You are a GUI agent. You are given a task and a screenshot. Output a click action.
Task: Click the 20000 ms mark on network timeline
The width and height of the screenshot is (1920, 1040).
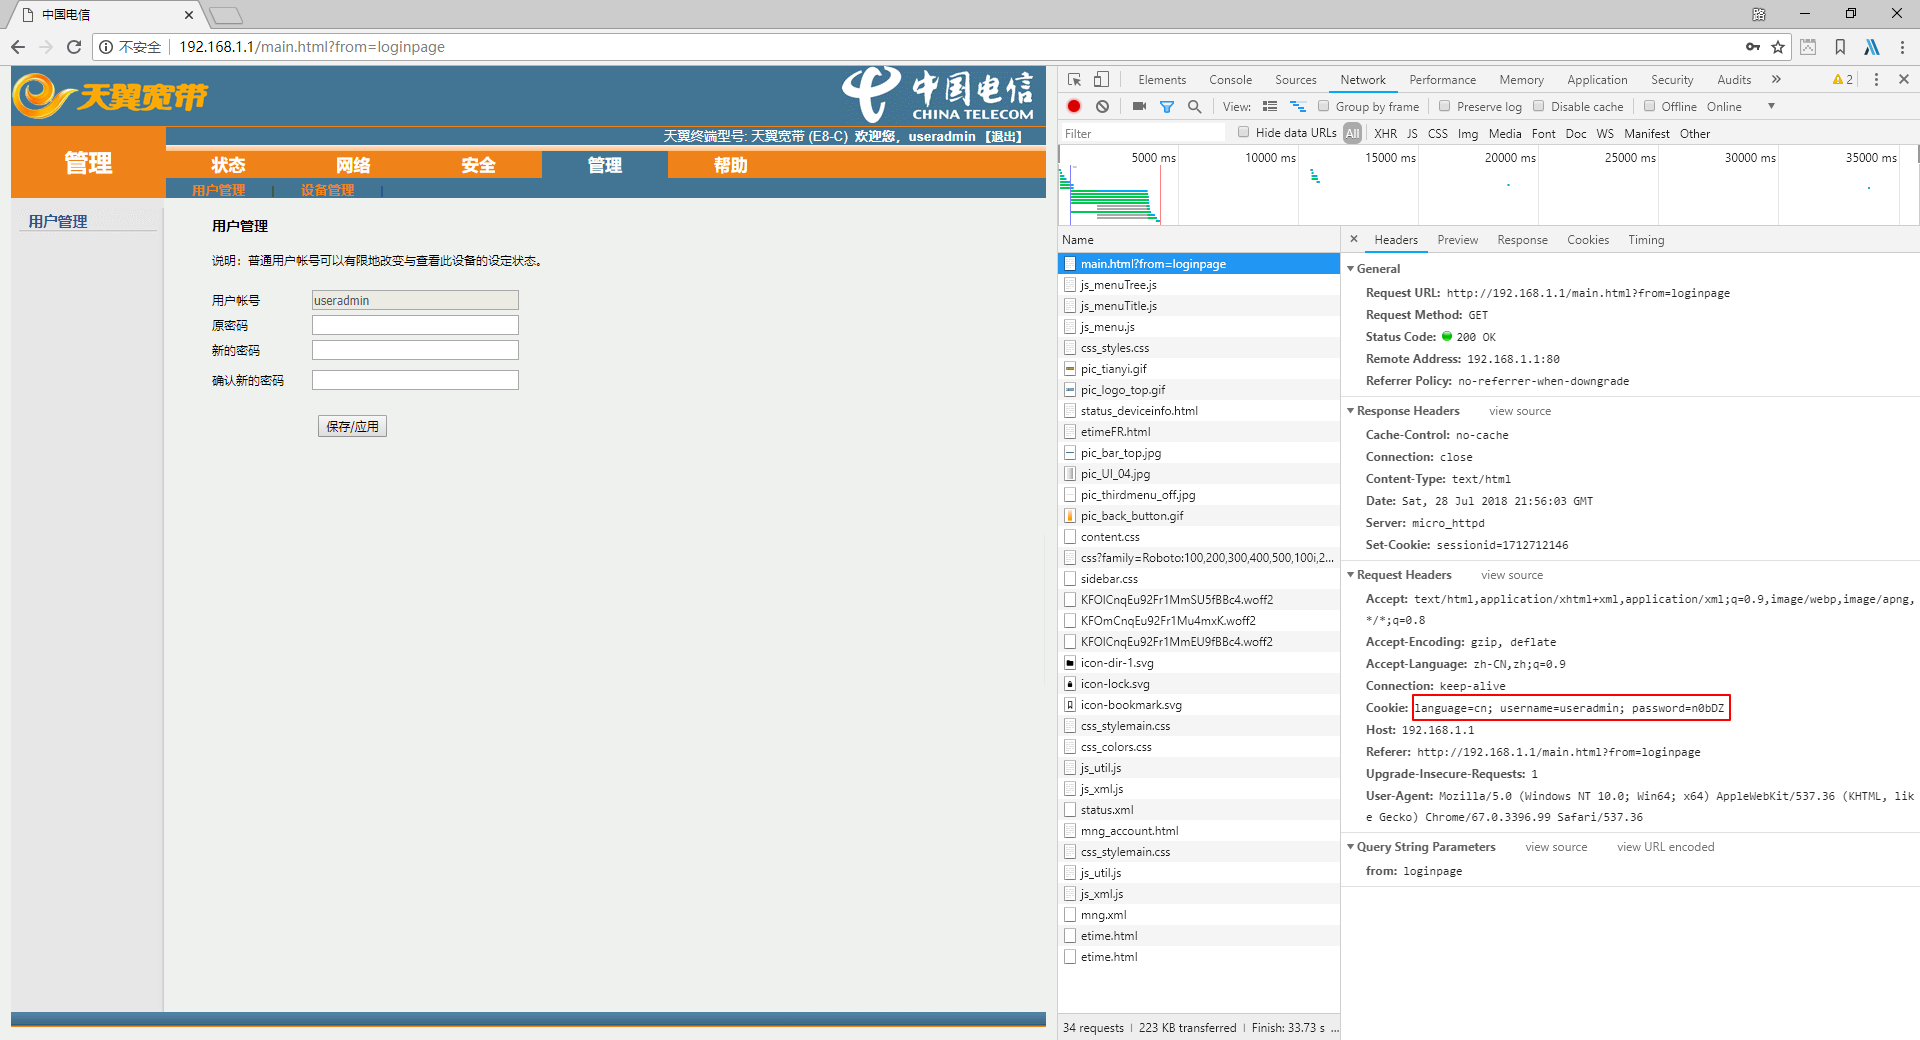tap(1509, 158)
